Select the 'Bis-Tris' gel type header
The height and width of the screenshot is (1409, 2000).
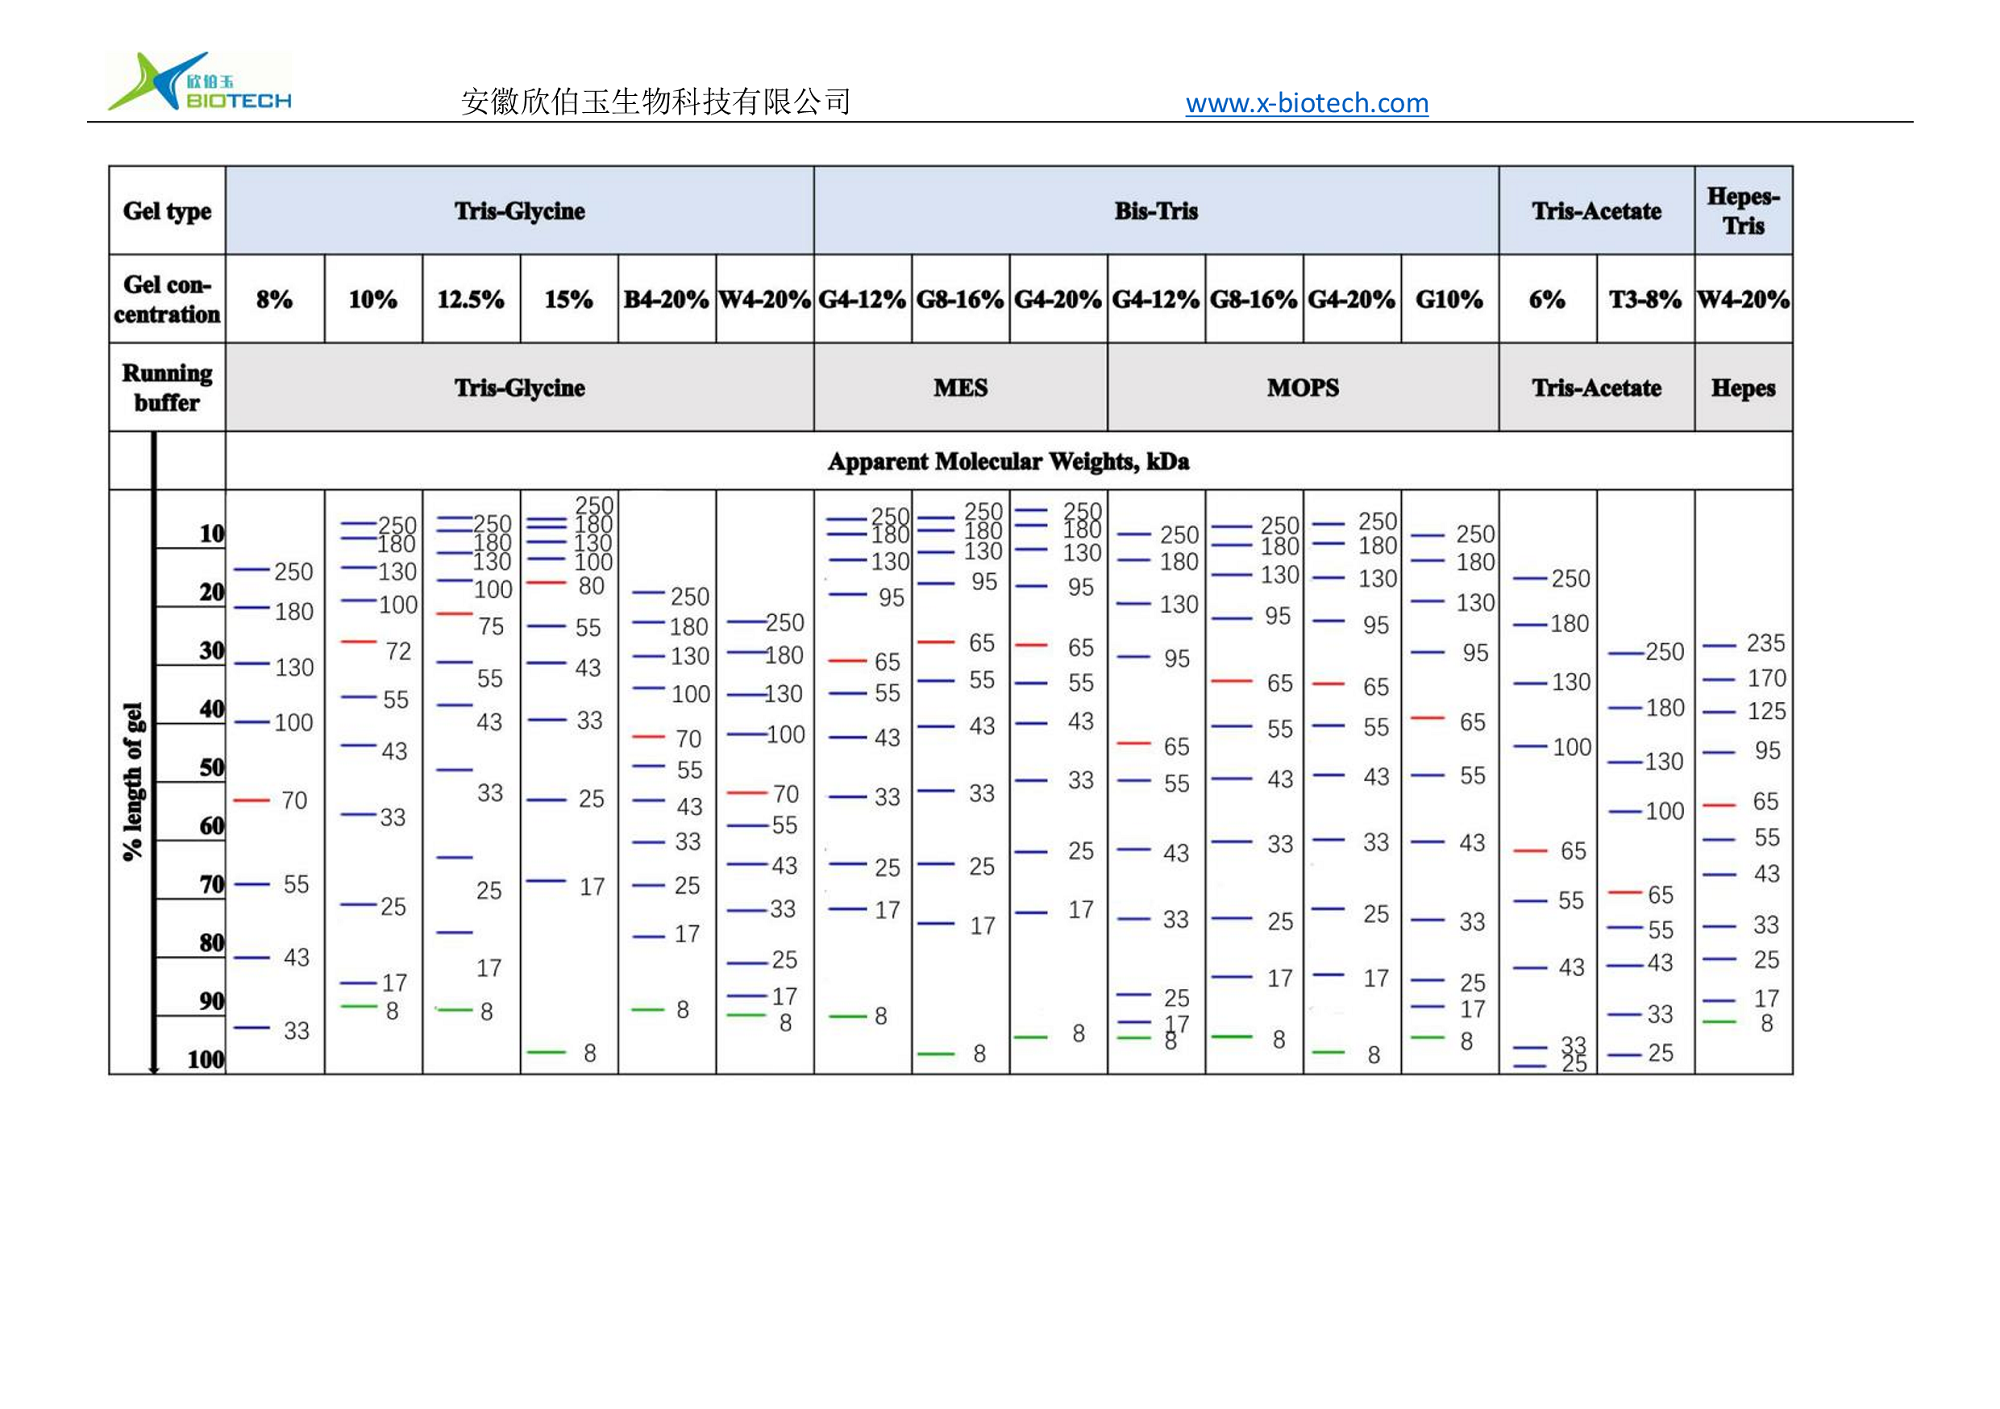(x=1156, y=211)
